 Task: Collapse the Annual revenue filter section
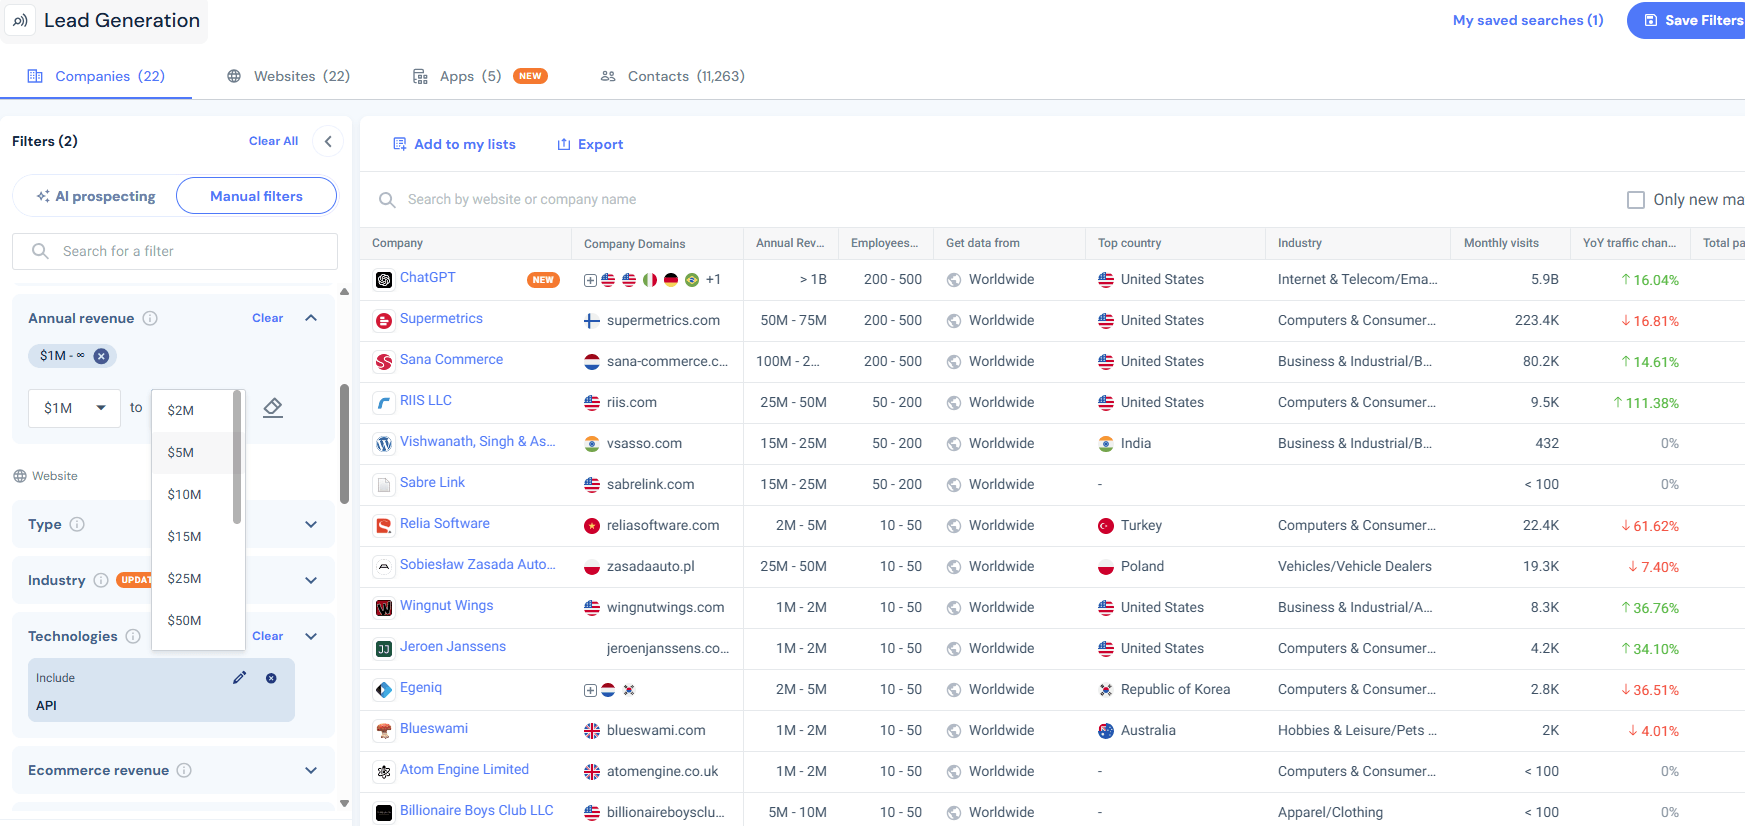[311, 318]
